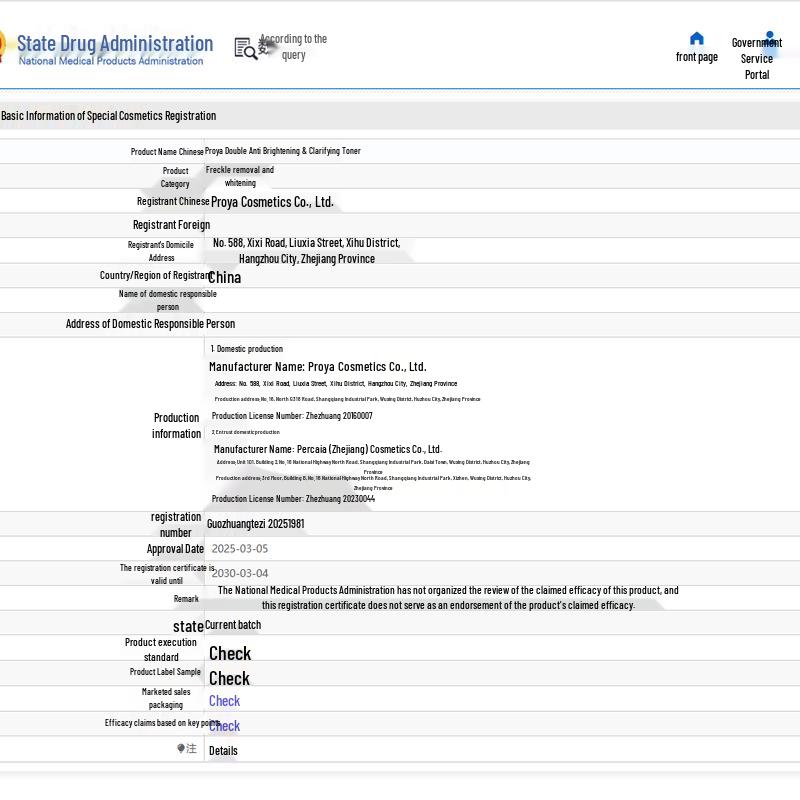Select registration number "Guozhuangtezi 20251981"

point(256,524)
